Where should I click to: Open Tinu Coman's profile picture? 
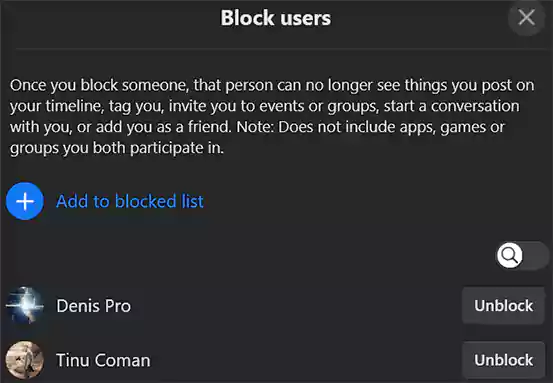click(x=25, y=360)
